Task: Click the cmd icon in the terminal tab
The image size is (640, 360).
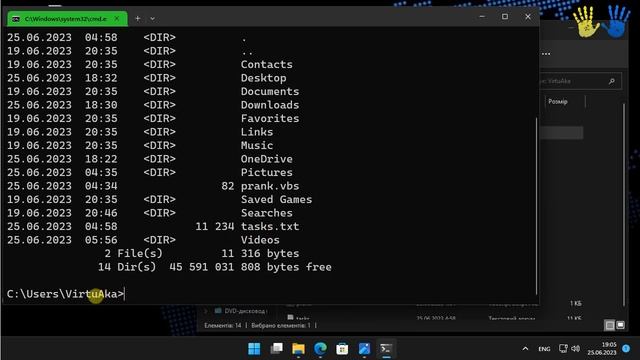Action: pyautogui.click(x=16, y=19)
